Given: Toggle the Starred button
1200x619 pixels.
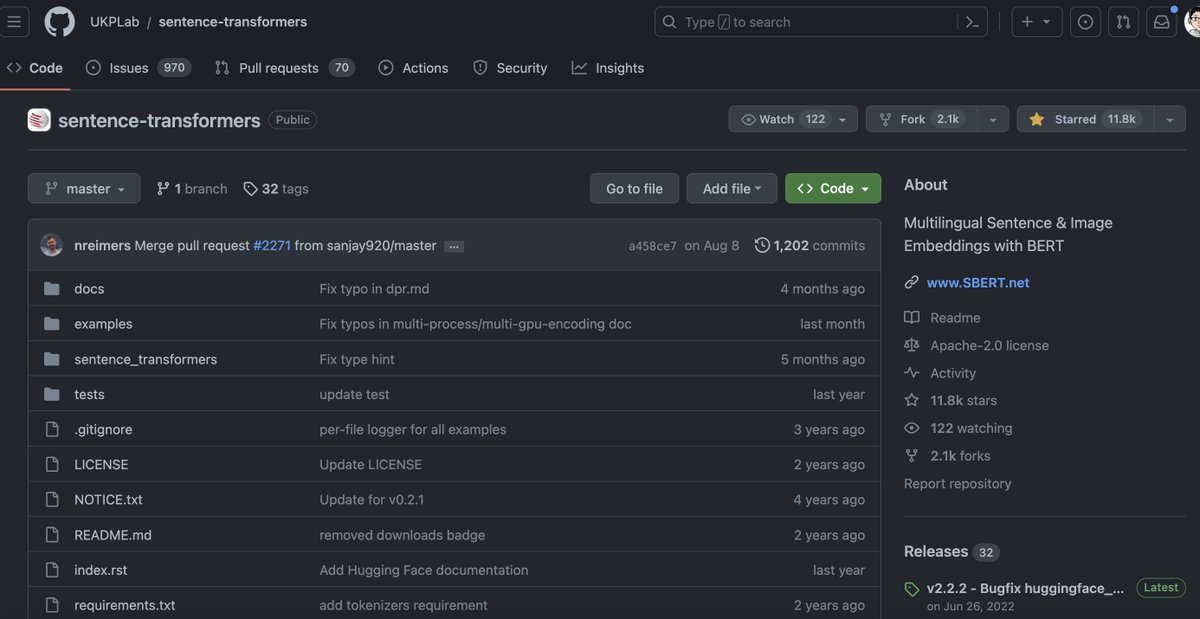Looking at the screenshot, I should (1084, 119).
